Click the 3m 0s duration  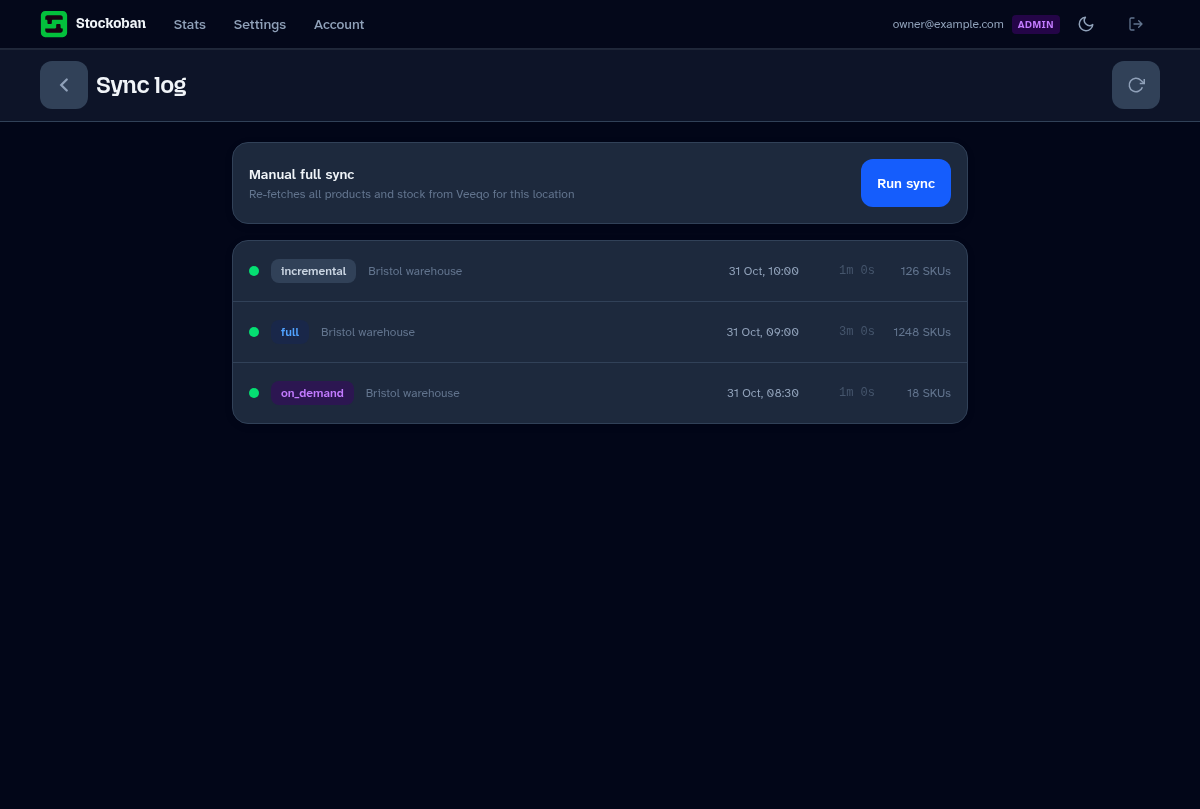click(x=857, y=332)
